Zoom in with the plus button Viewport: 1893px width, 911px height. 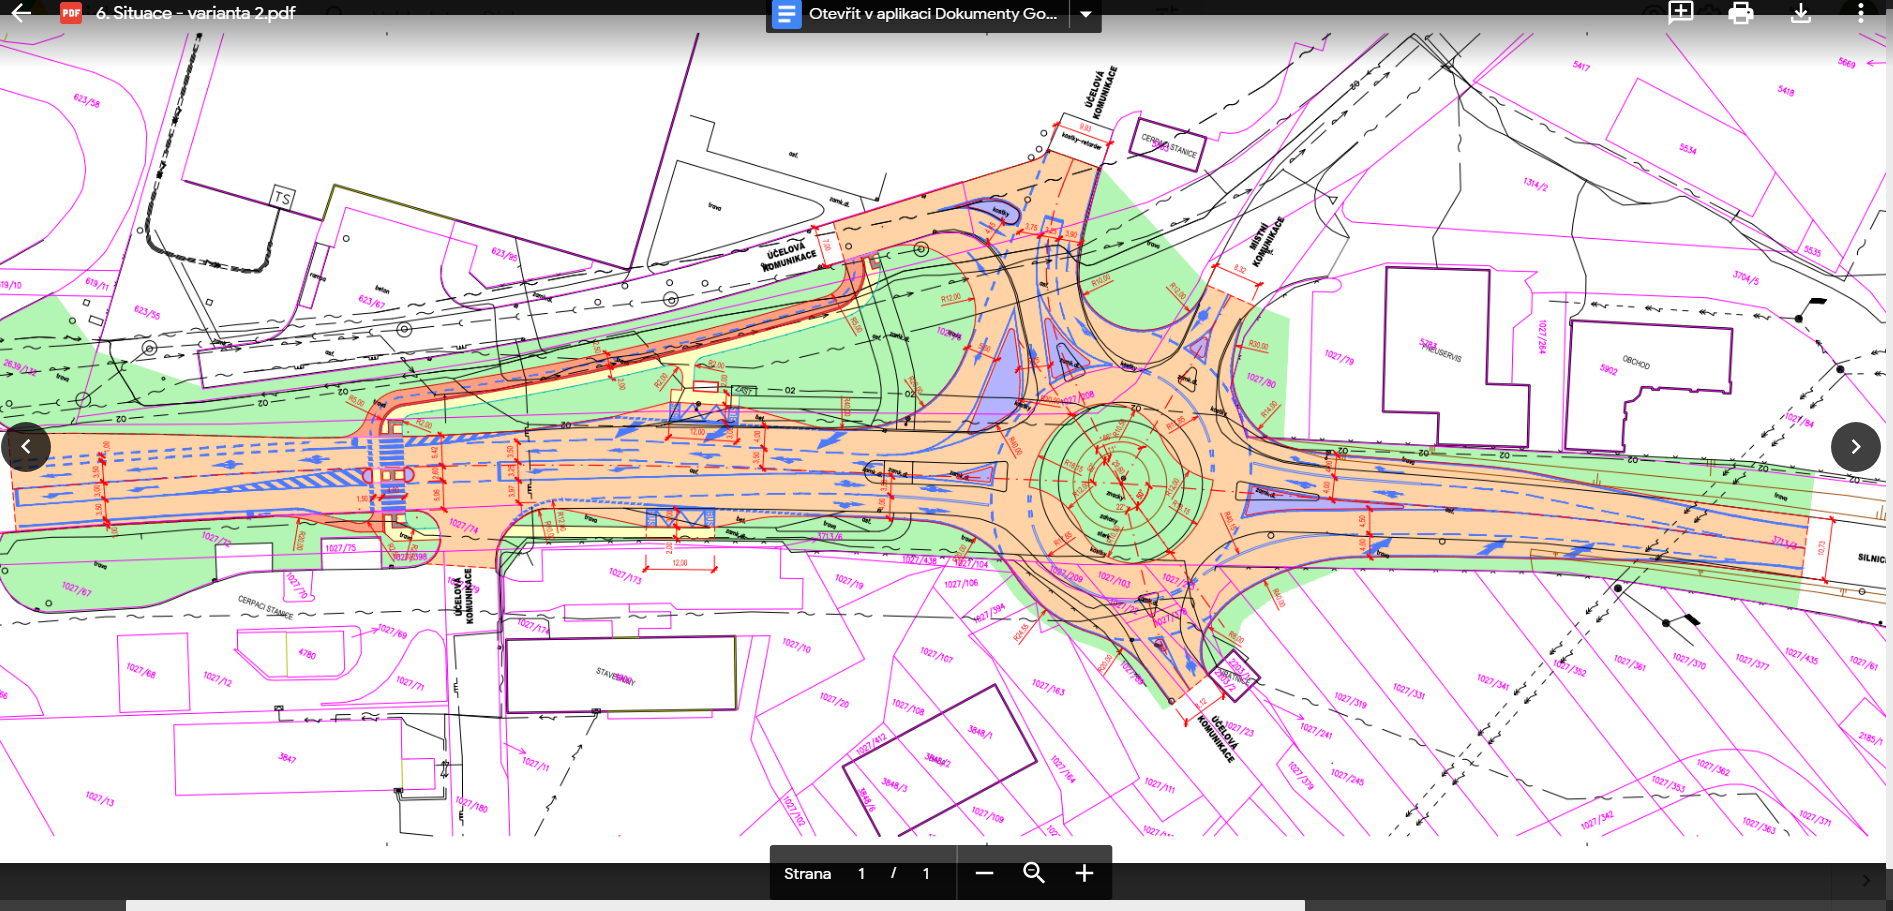pos(1084,873)
